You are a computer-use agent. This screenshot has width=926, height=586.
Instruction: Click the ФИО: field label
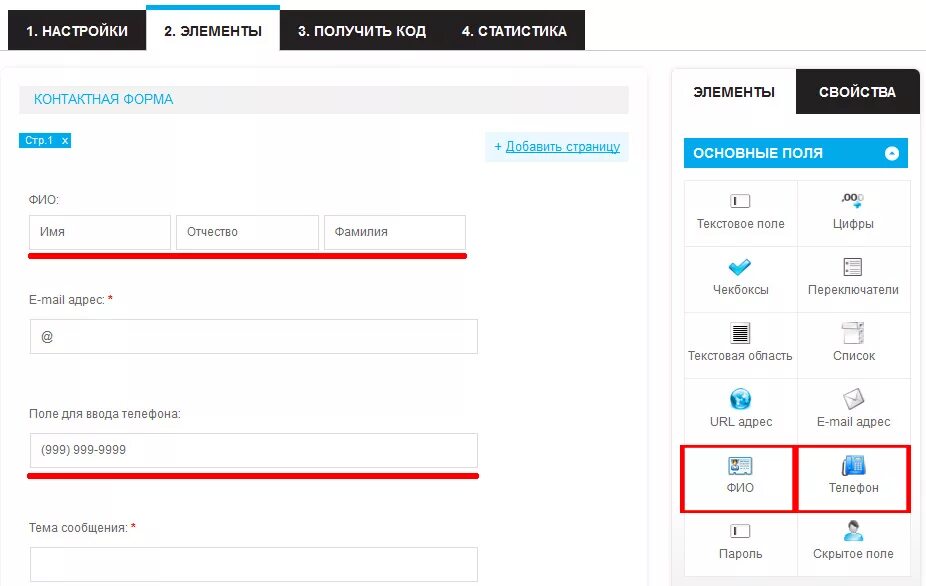44,200
